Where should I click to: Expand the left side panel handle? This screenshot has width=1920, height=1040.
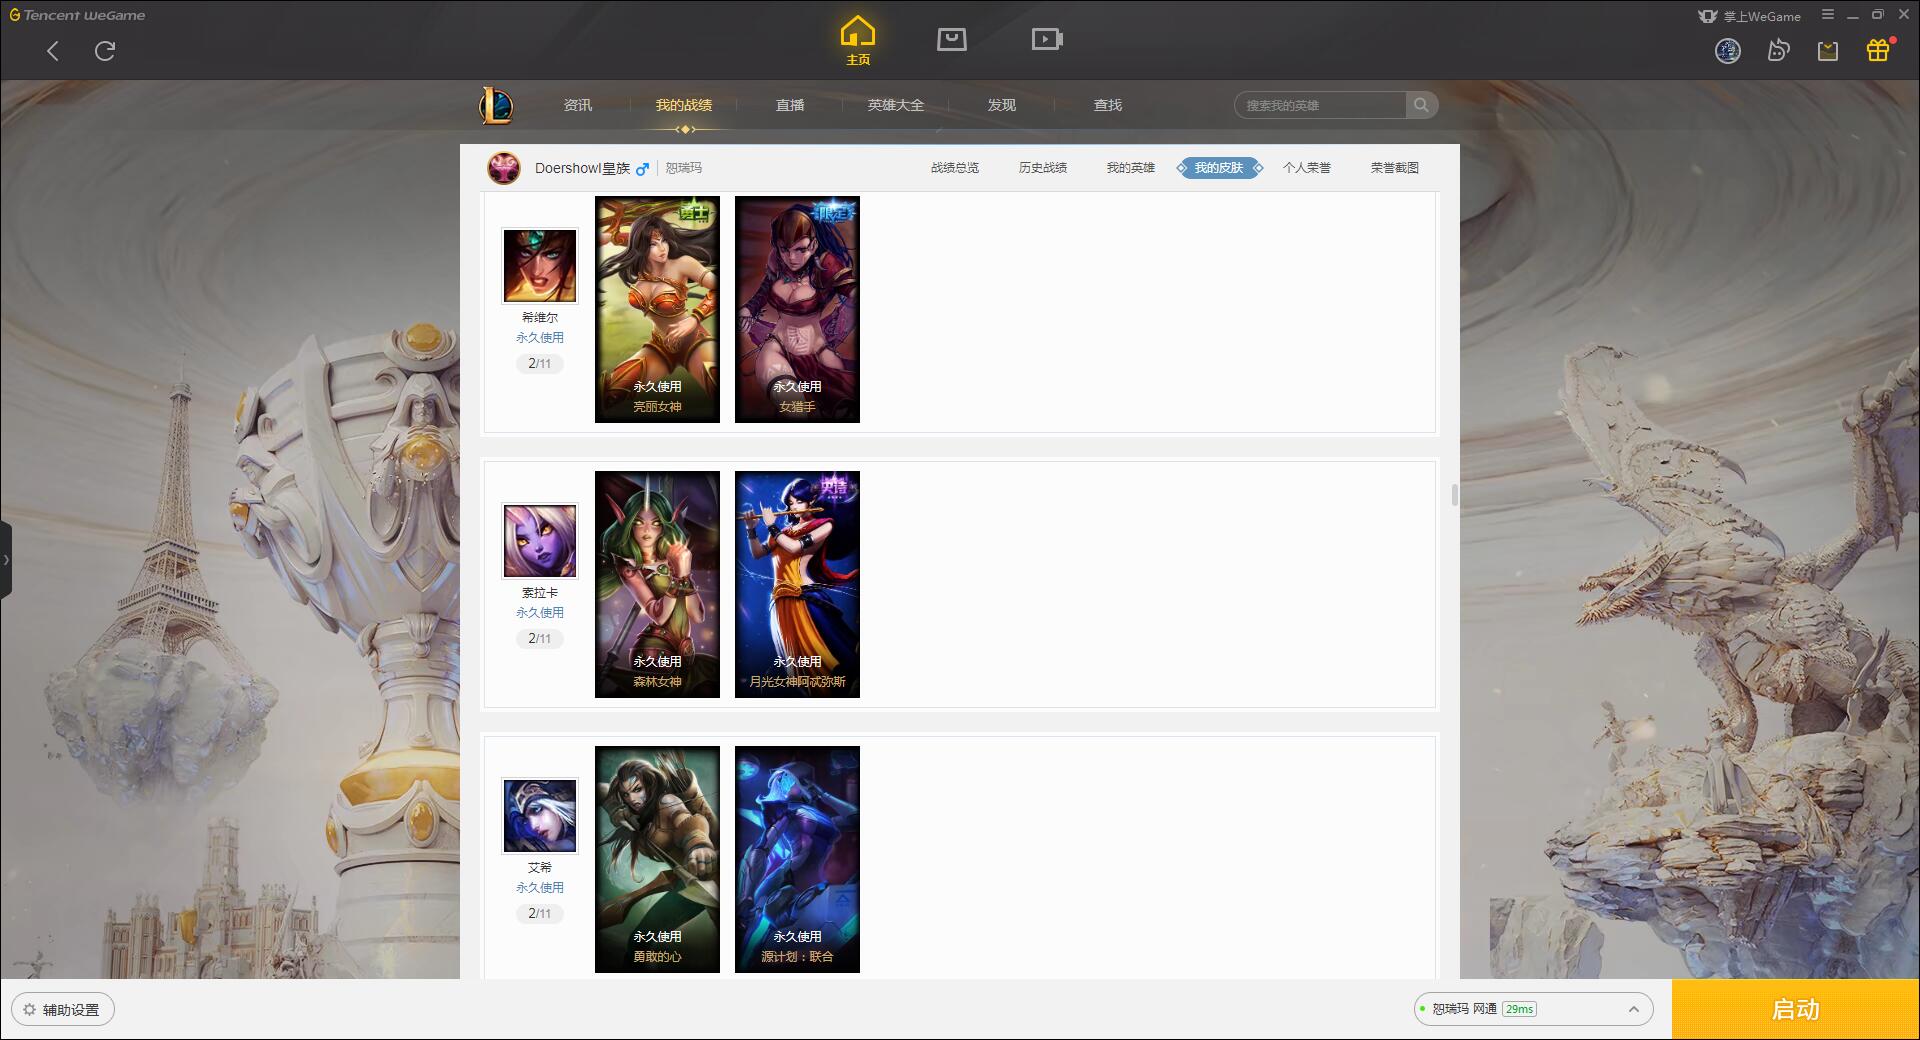pyautogui.click(x=6, y=559)
